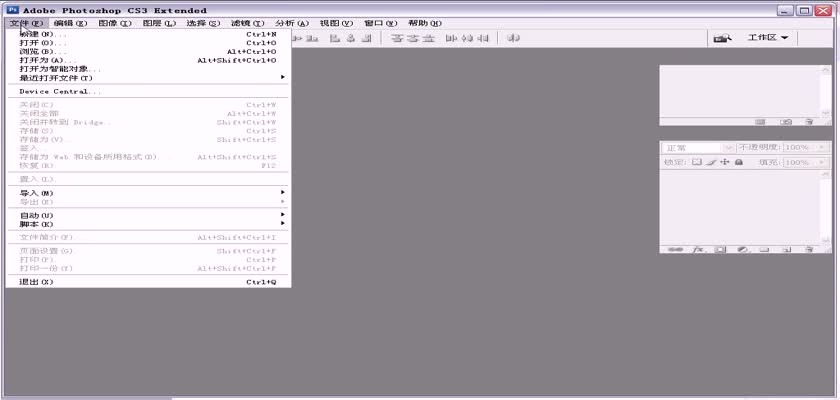Click History panel scrollbar down arrow
This screenshot has width=840, height=400.
pyautogui.click(x=826, y=112)
